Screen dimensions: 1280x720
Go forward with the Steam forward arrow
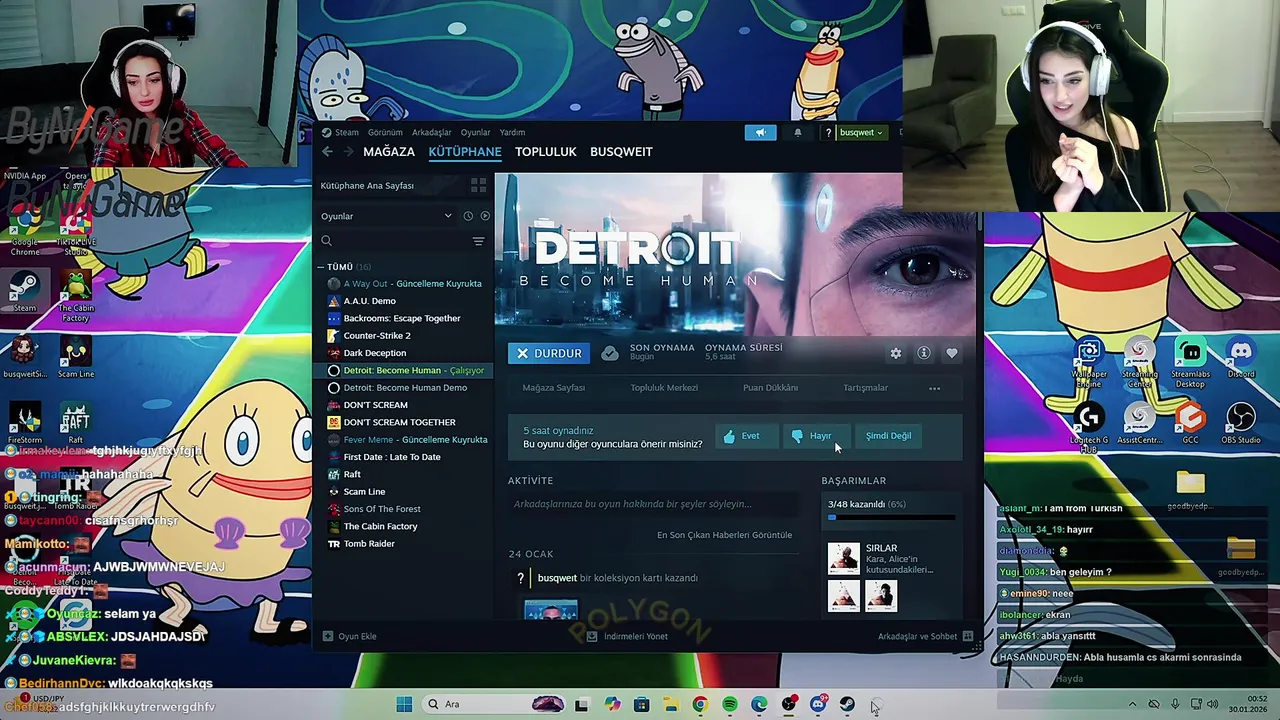coord(348,151)
